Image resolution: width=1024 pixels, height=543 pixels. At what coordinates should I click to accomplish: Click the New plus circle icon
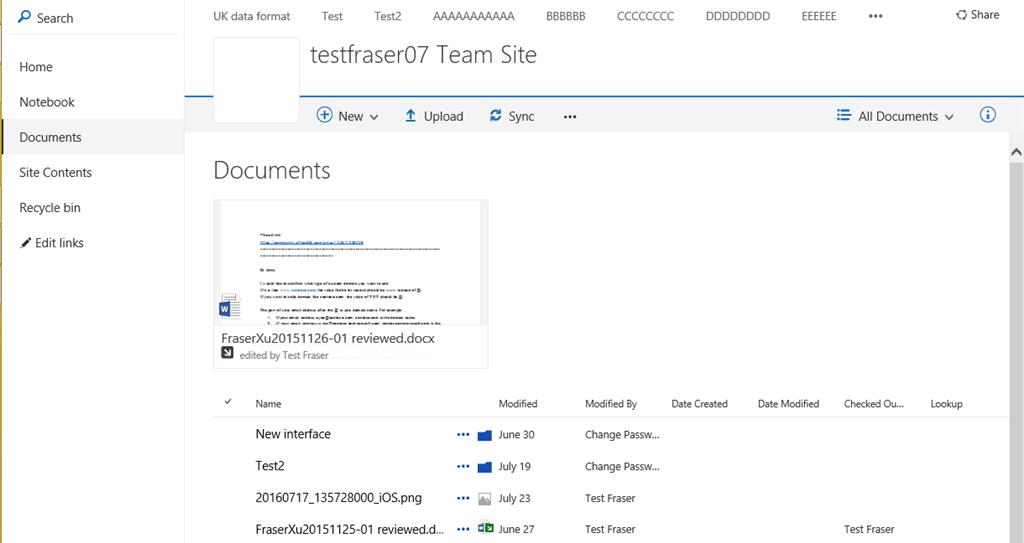(x=325, y=115)
